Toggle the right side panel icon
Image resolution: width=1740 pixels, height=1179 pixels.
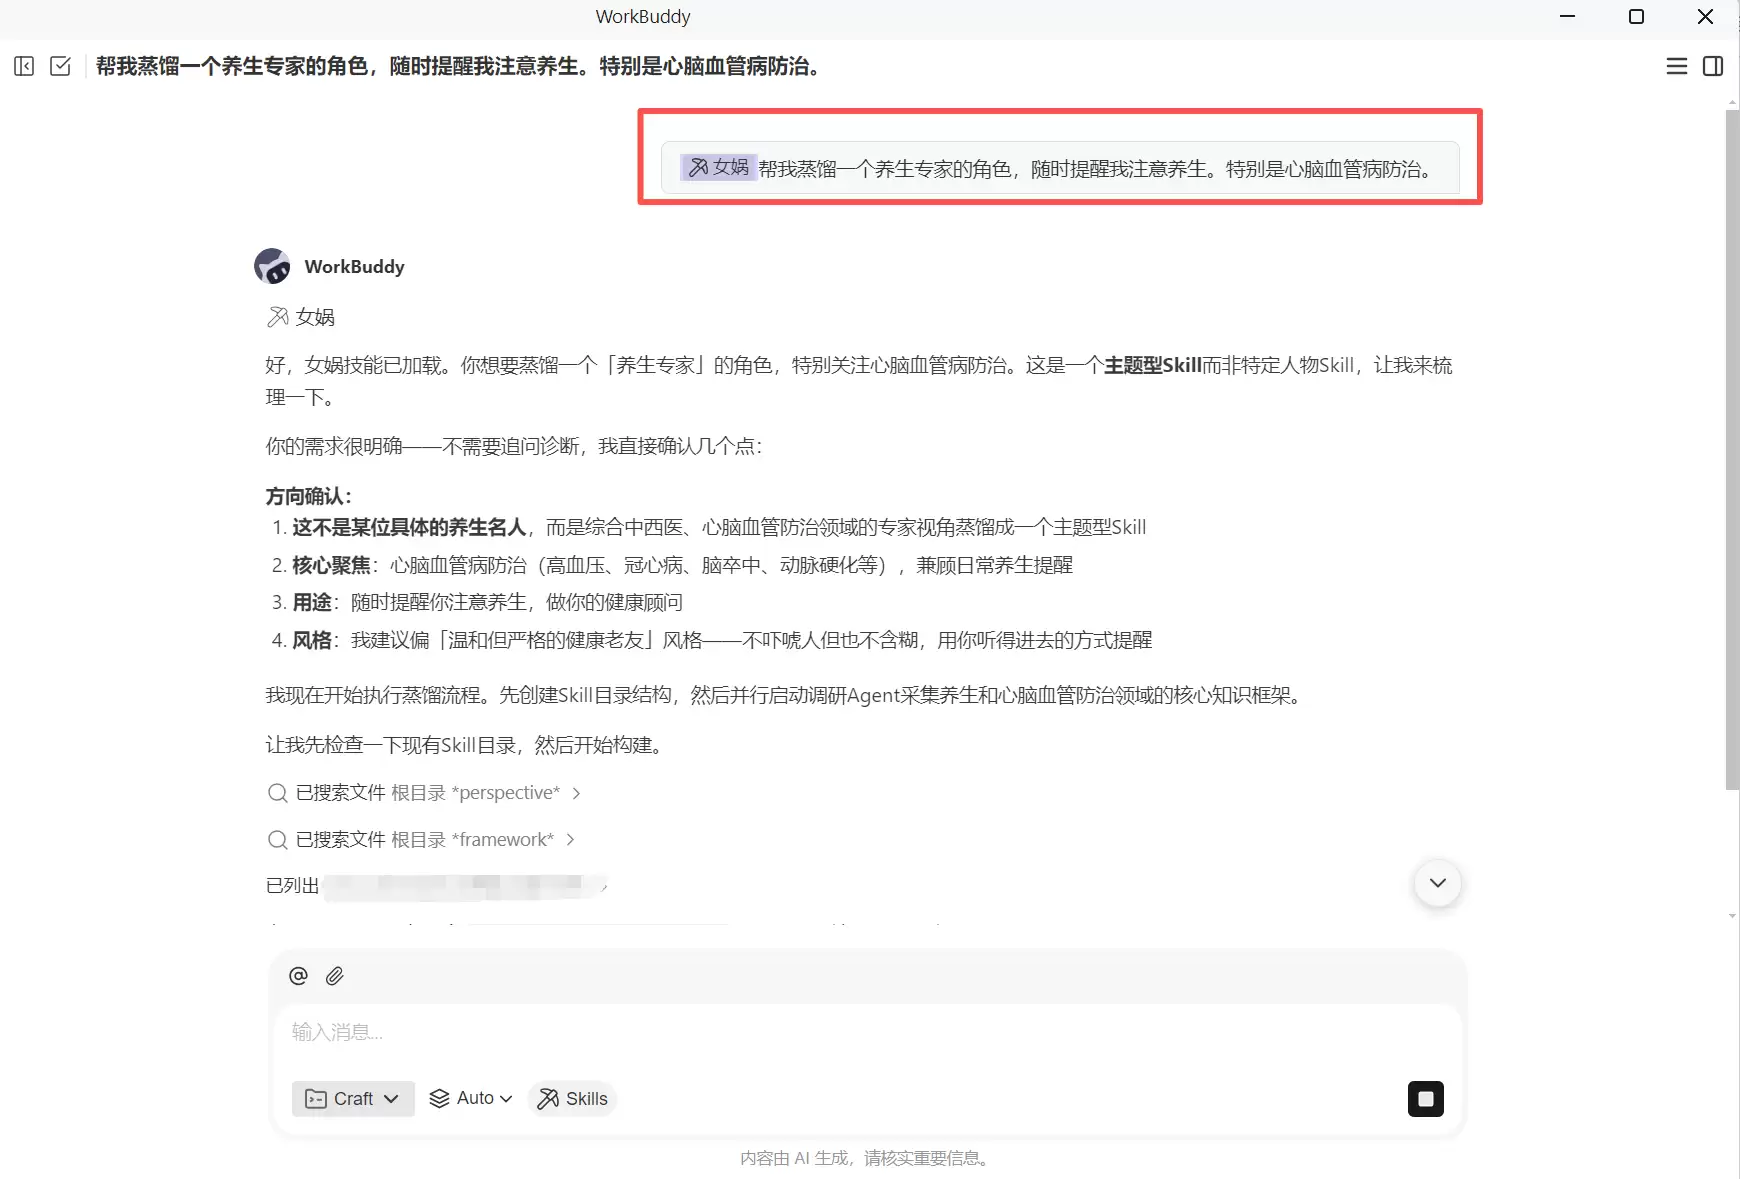pos(1713,66)
